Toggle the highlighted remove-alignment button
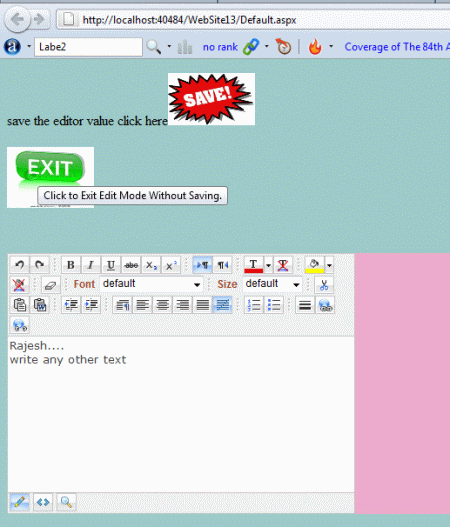Screen dimensions: 450x527 [x=222, y=305]
